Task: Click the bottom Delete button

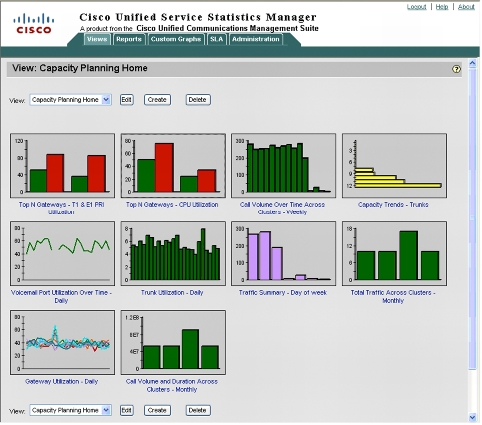Action: [x=198, y=410]
